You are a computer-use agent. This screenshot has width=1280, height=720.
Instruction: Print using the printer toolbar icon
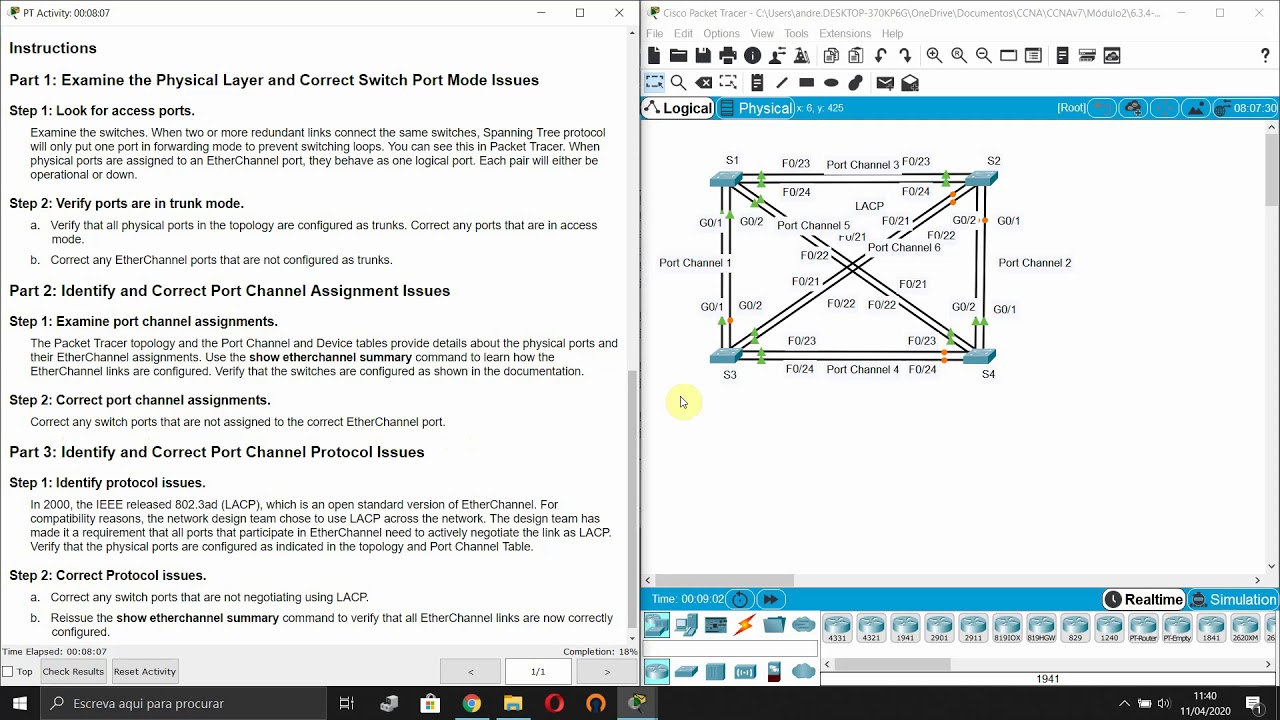pos(728,56)
